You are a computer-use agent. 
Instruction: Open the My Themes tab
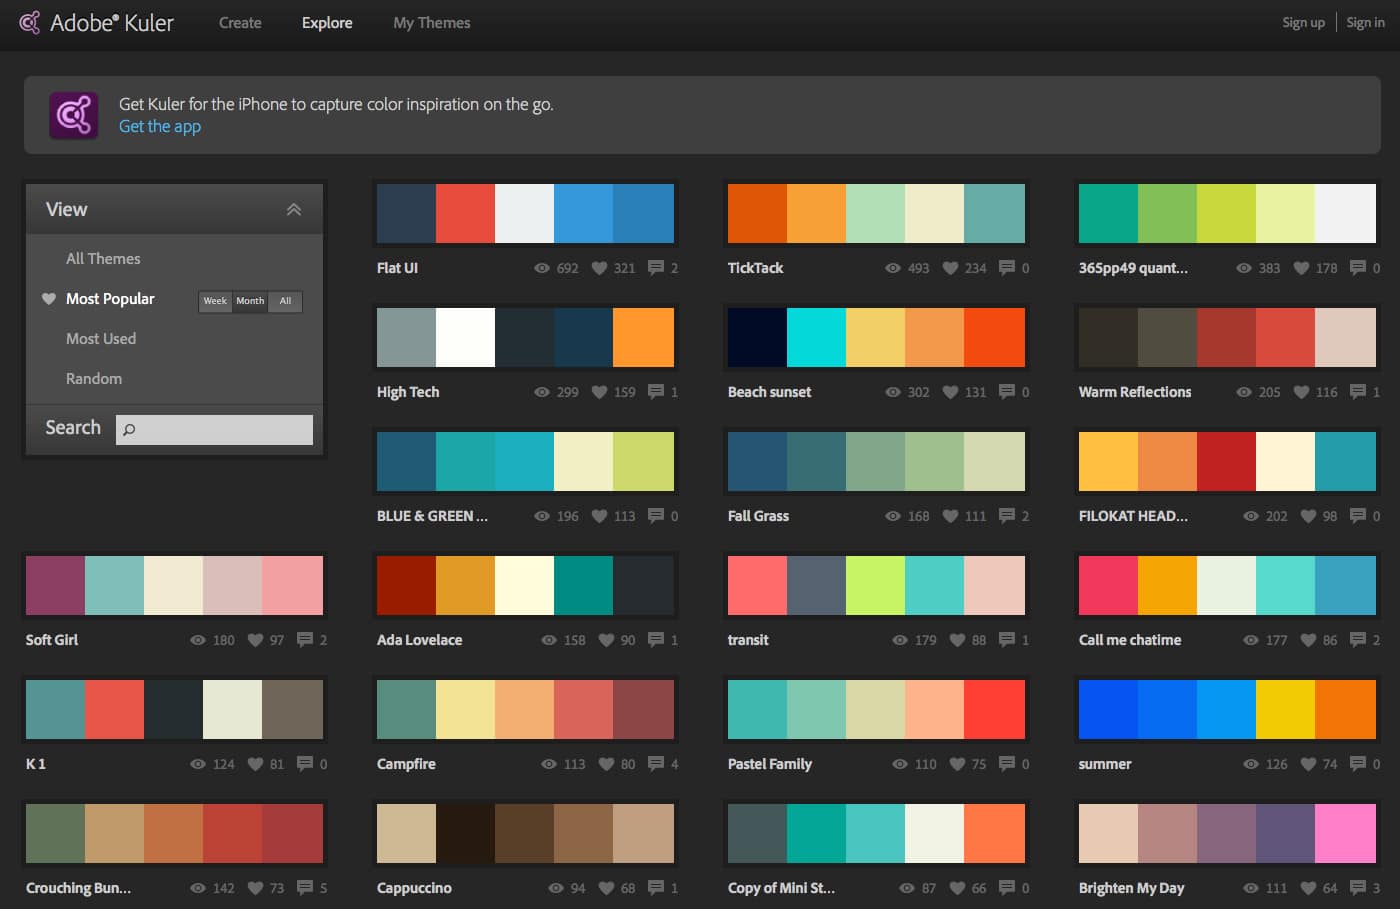coord(431,22)
